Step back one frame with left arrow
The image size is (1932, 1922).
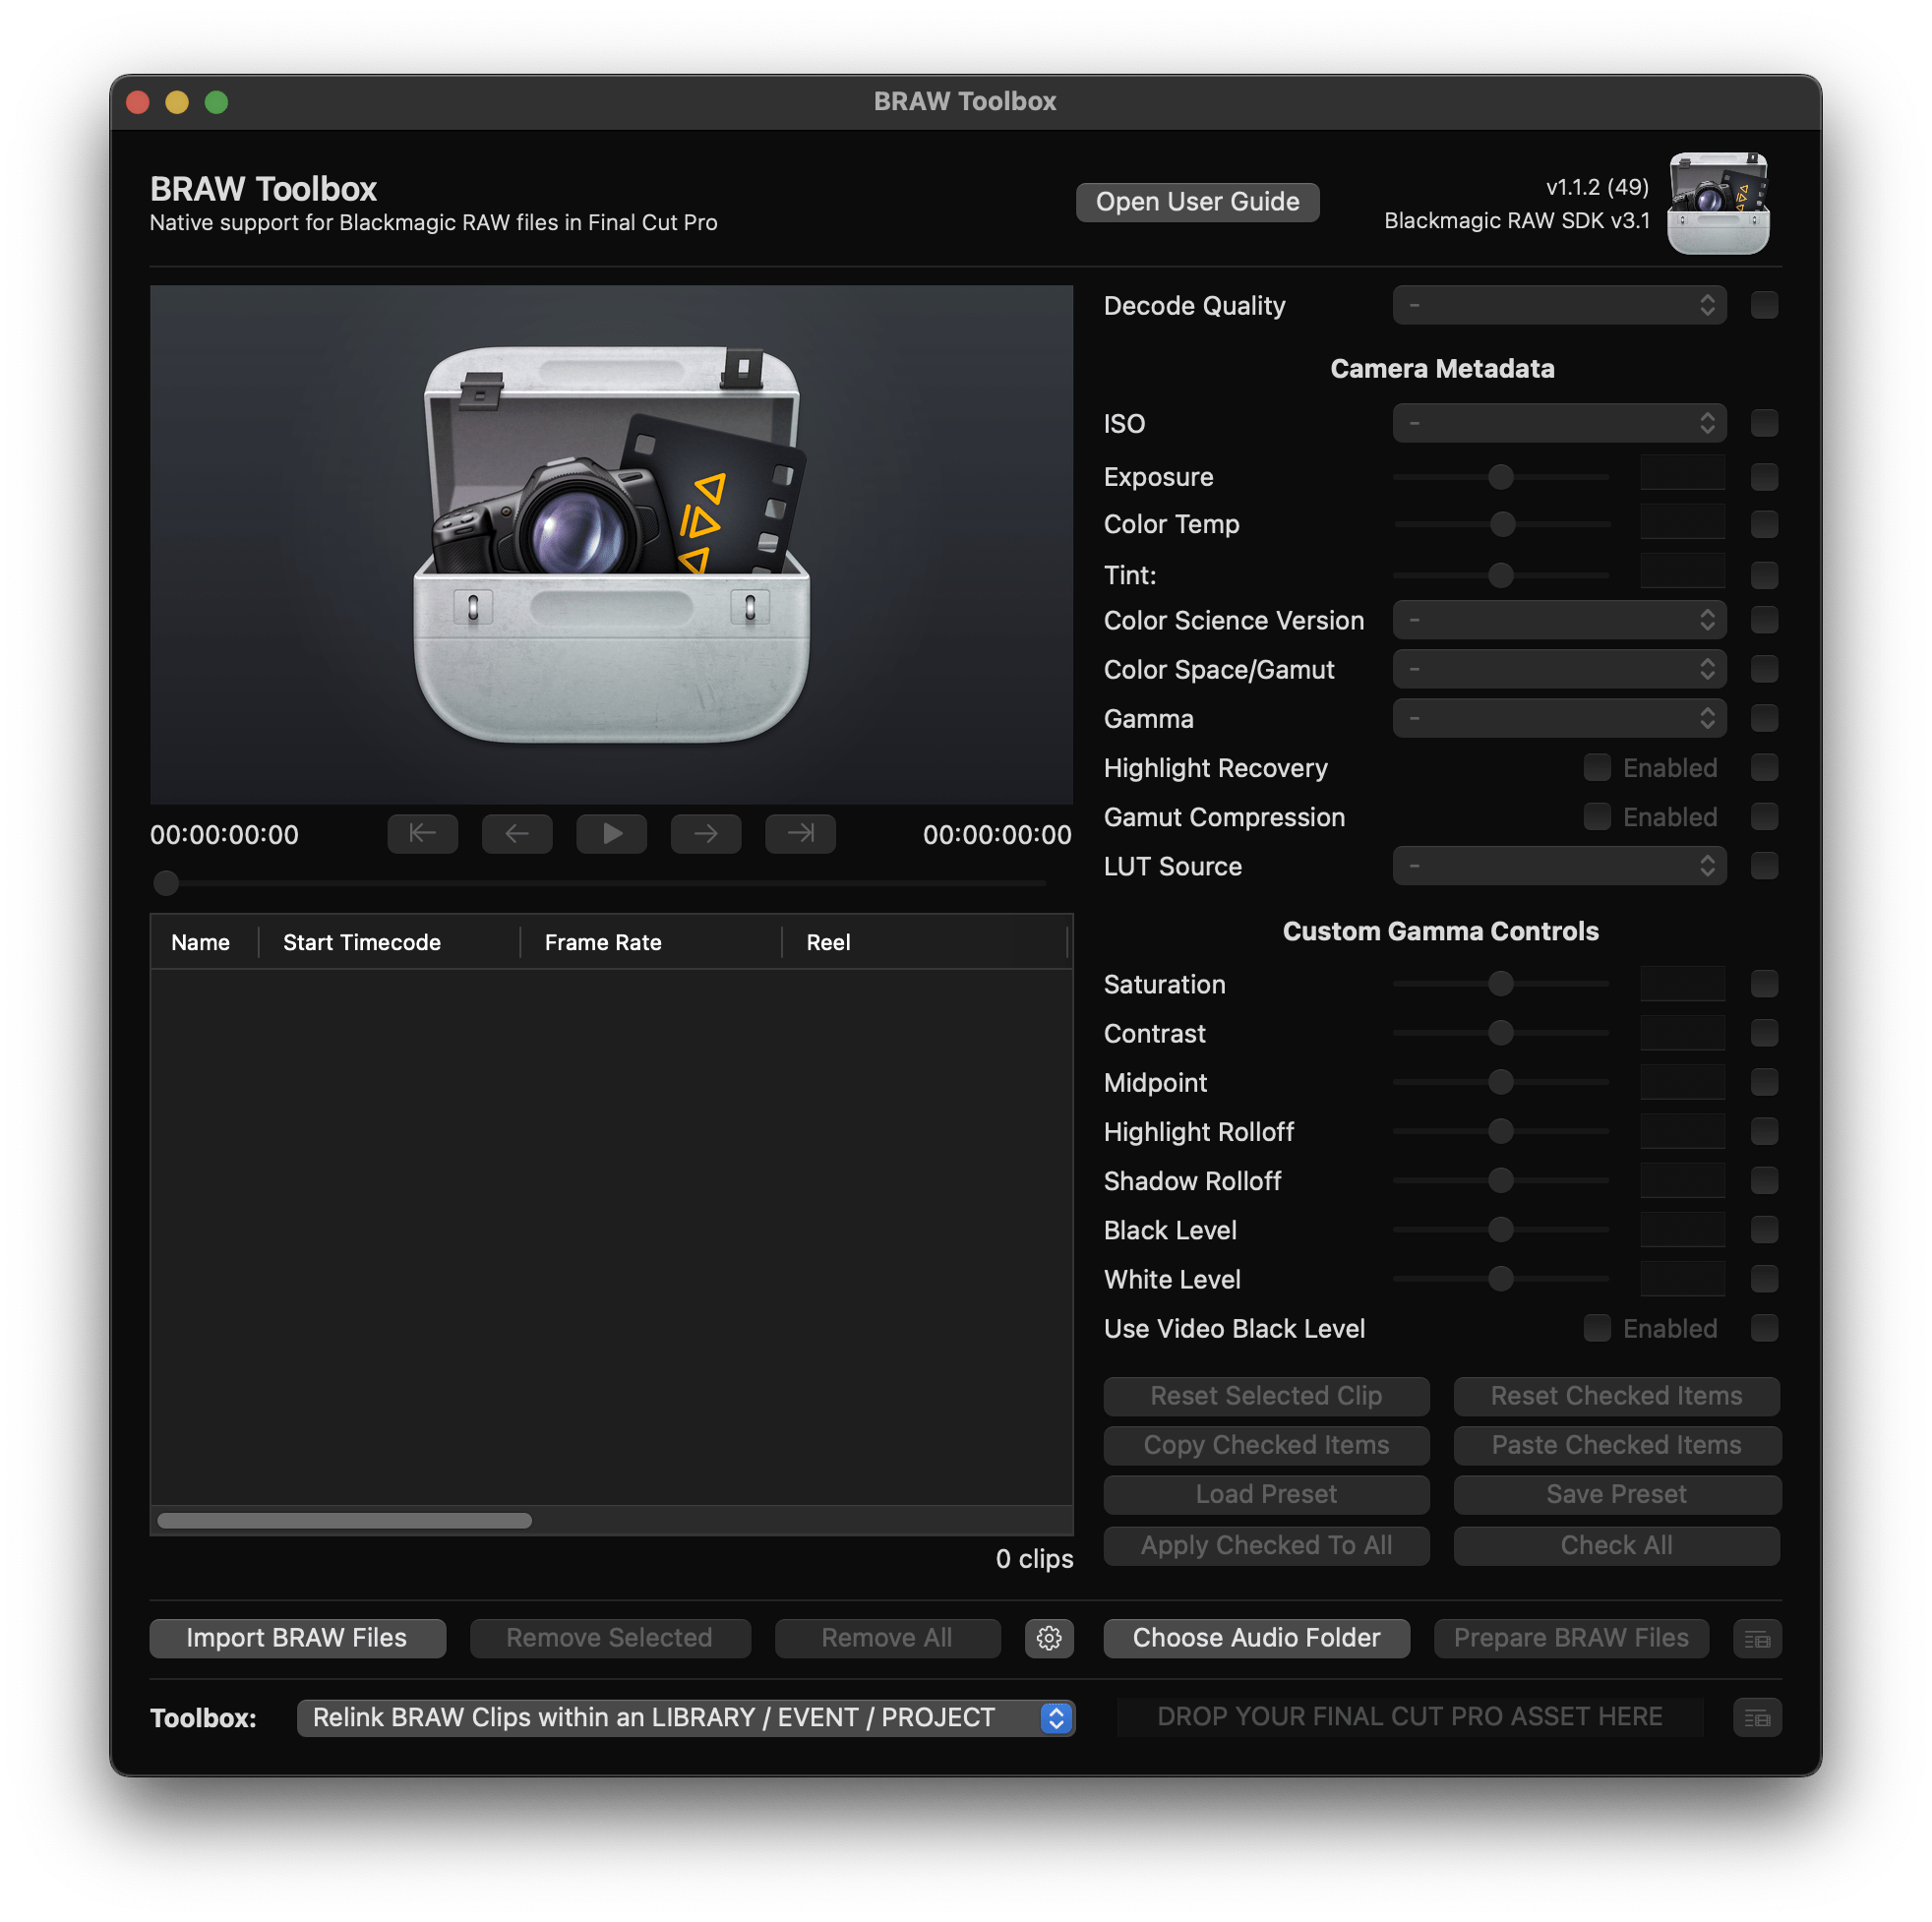click(516, 833)
